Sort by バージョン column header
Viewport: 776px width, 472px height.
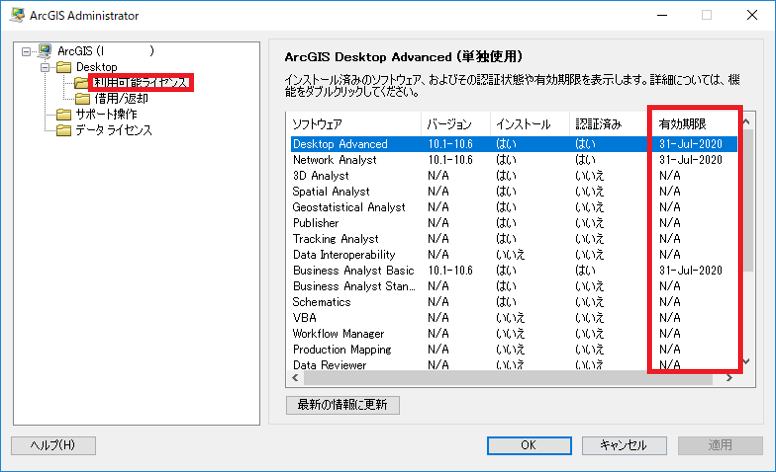point(456,124)
